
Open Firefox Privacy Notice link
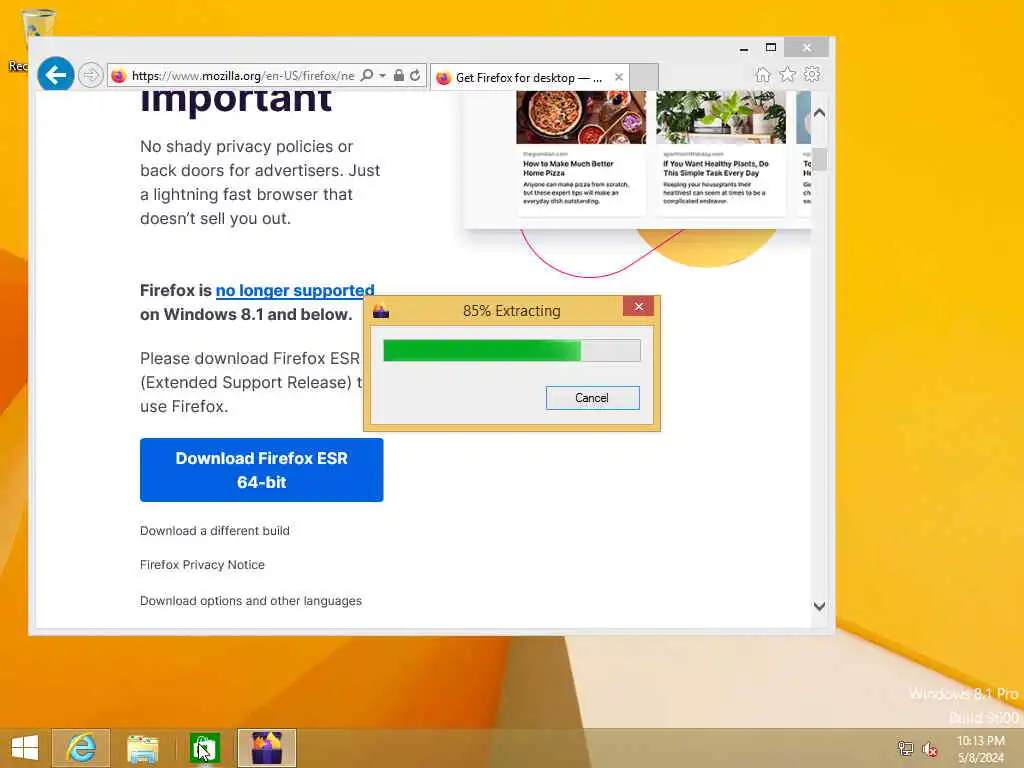coord(202,565)
